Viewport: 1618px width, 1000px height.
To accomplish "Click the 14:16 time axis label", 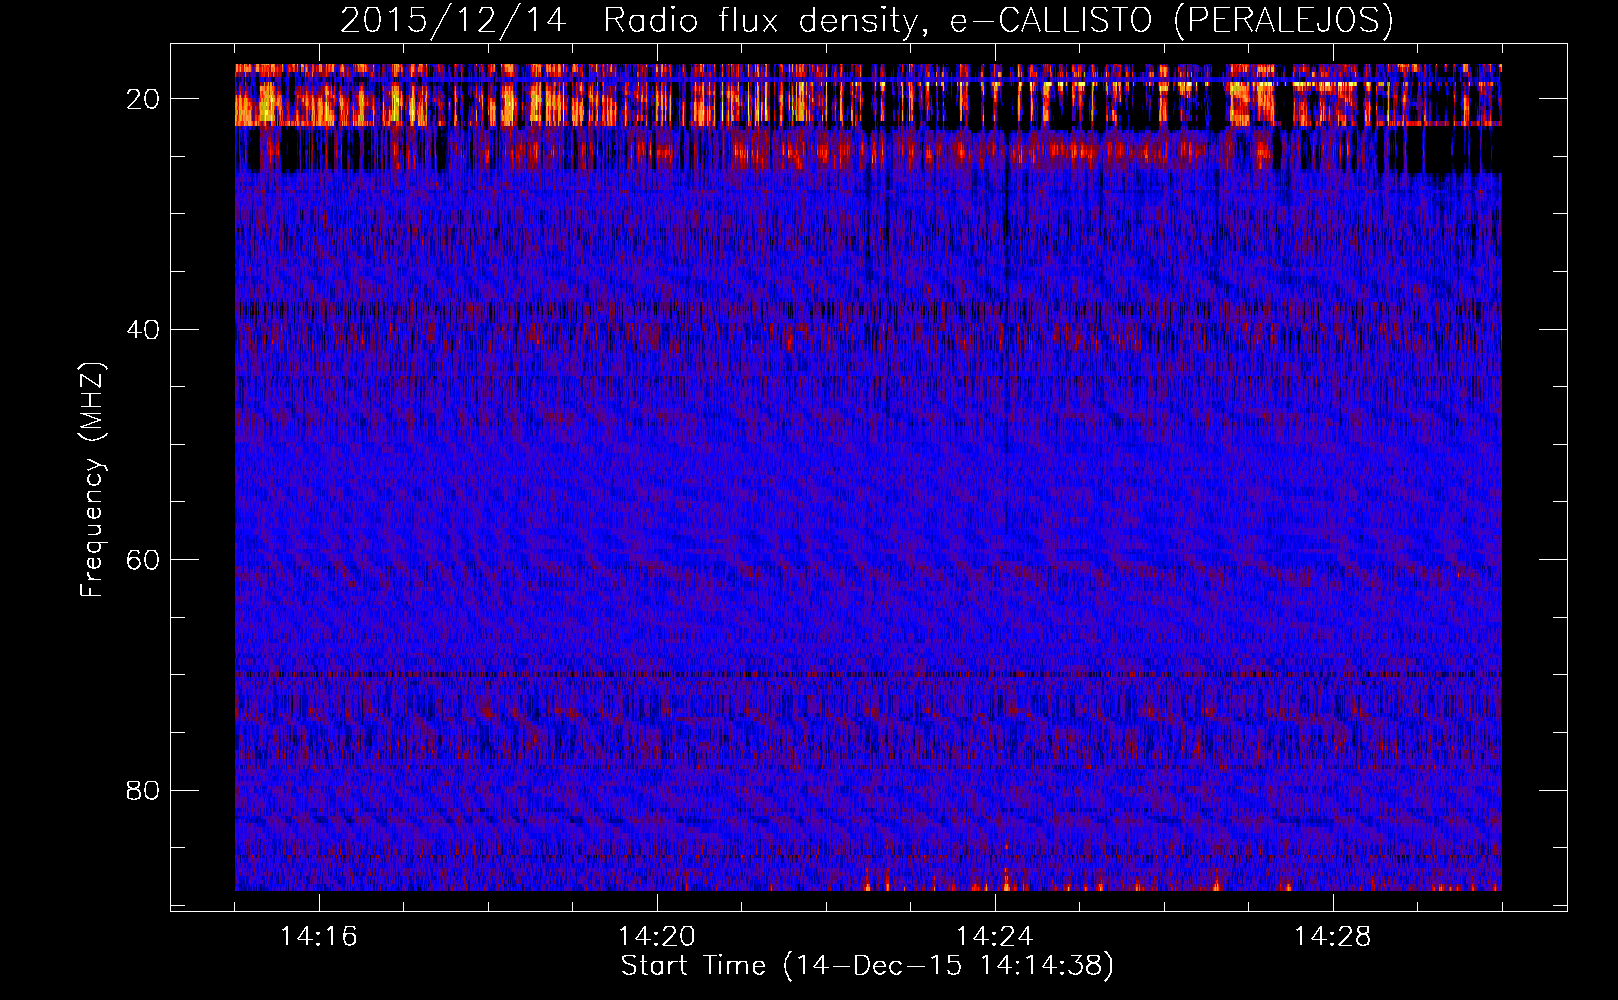I will coord(319,937).
